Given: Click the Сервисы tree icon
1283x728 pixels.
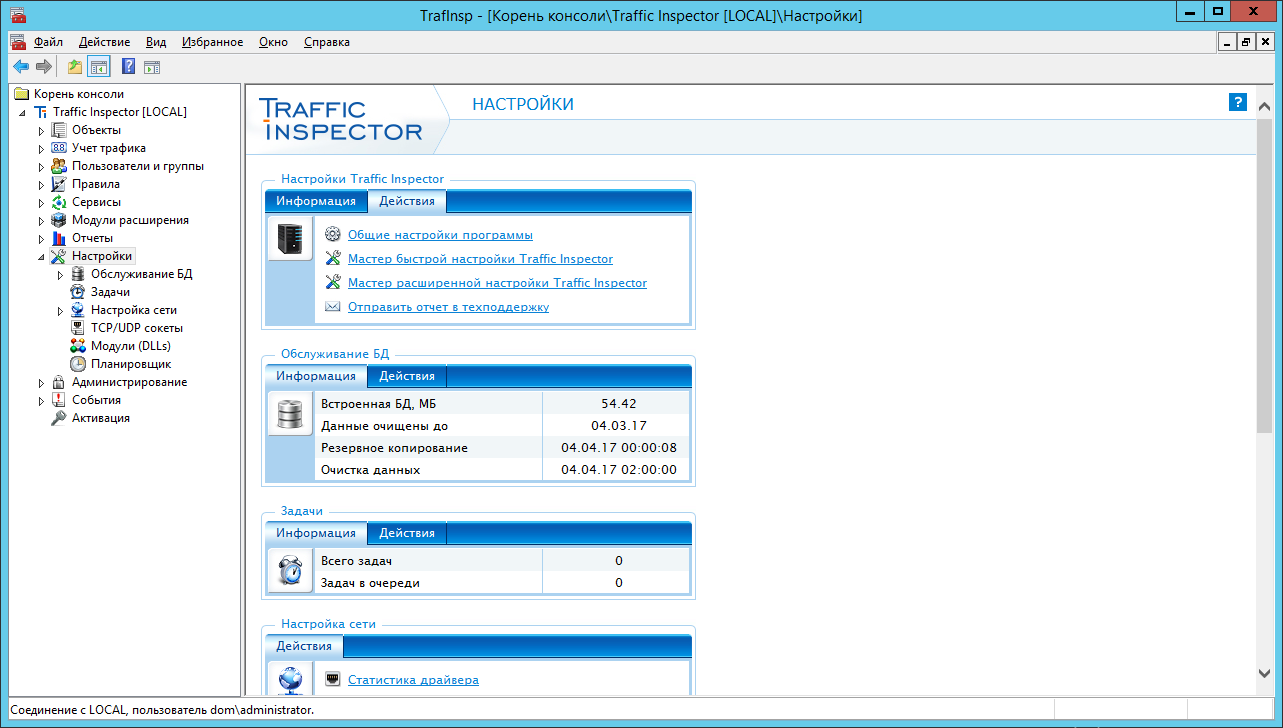Looking at the screenshot, I should 59,202.
